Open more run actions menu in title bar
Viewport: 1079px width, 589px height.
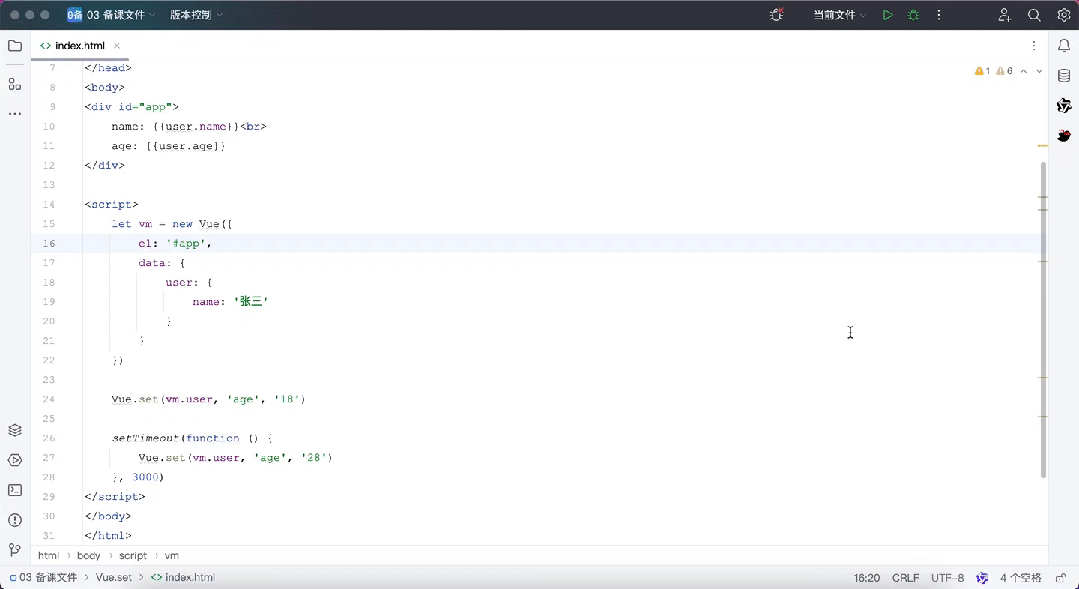pyautogui.click(x=939, y=14)
